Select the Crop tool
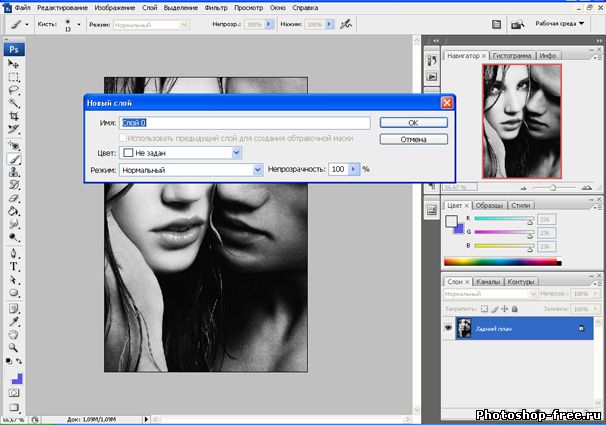The height and width of the screenshot is (425, 606). (14, 116)
